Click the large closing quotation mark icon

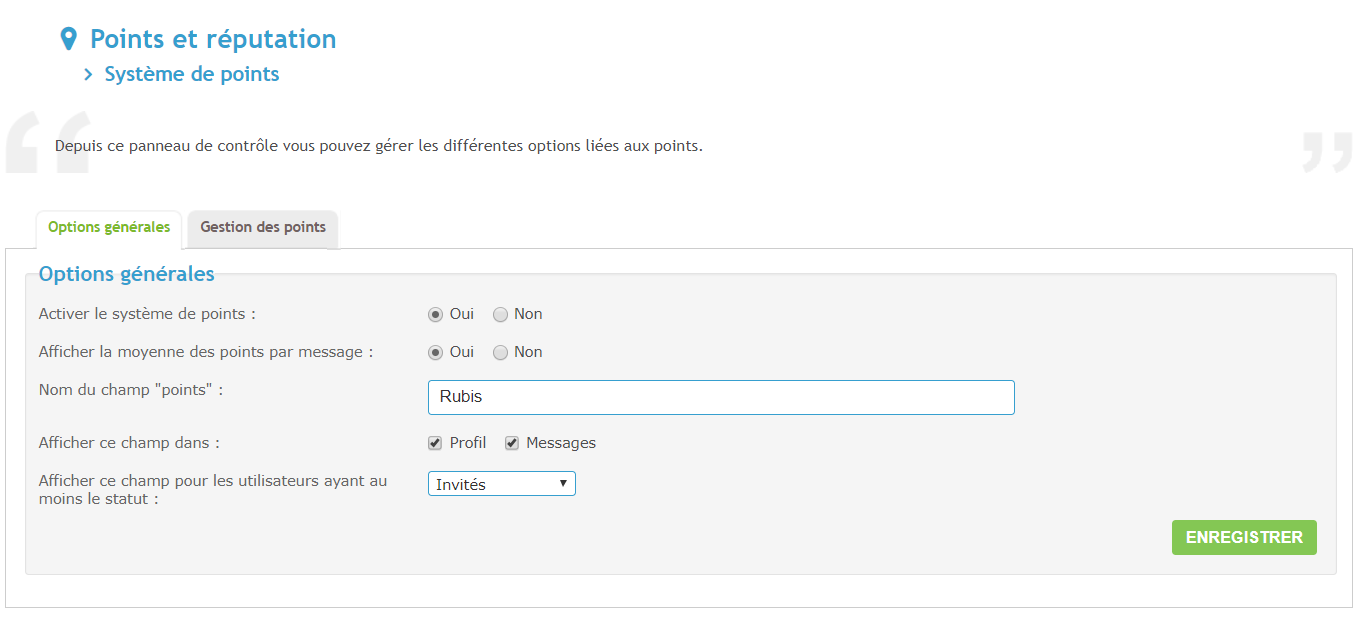[1326, 152]
